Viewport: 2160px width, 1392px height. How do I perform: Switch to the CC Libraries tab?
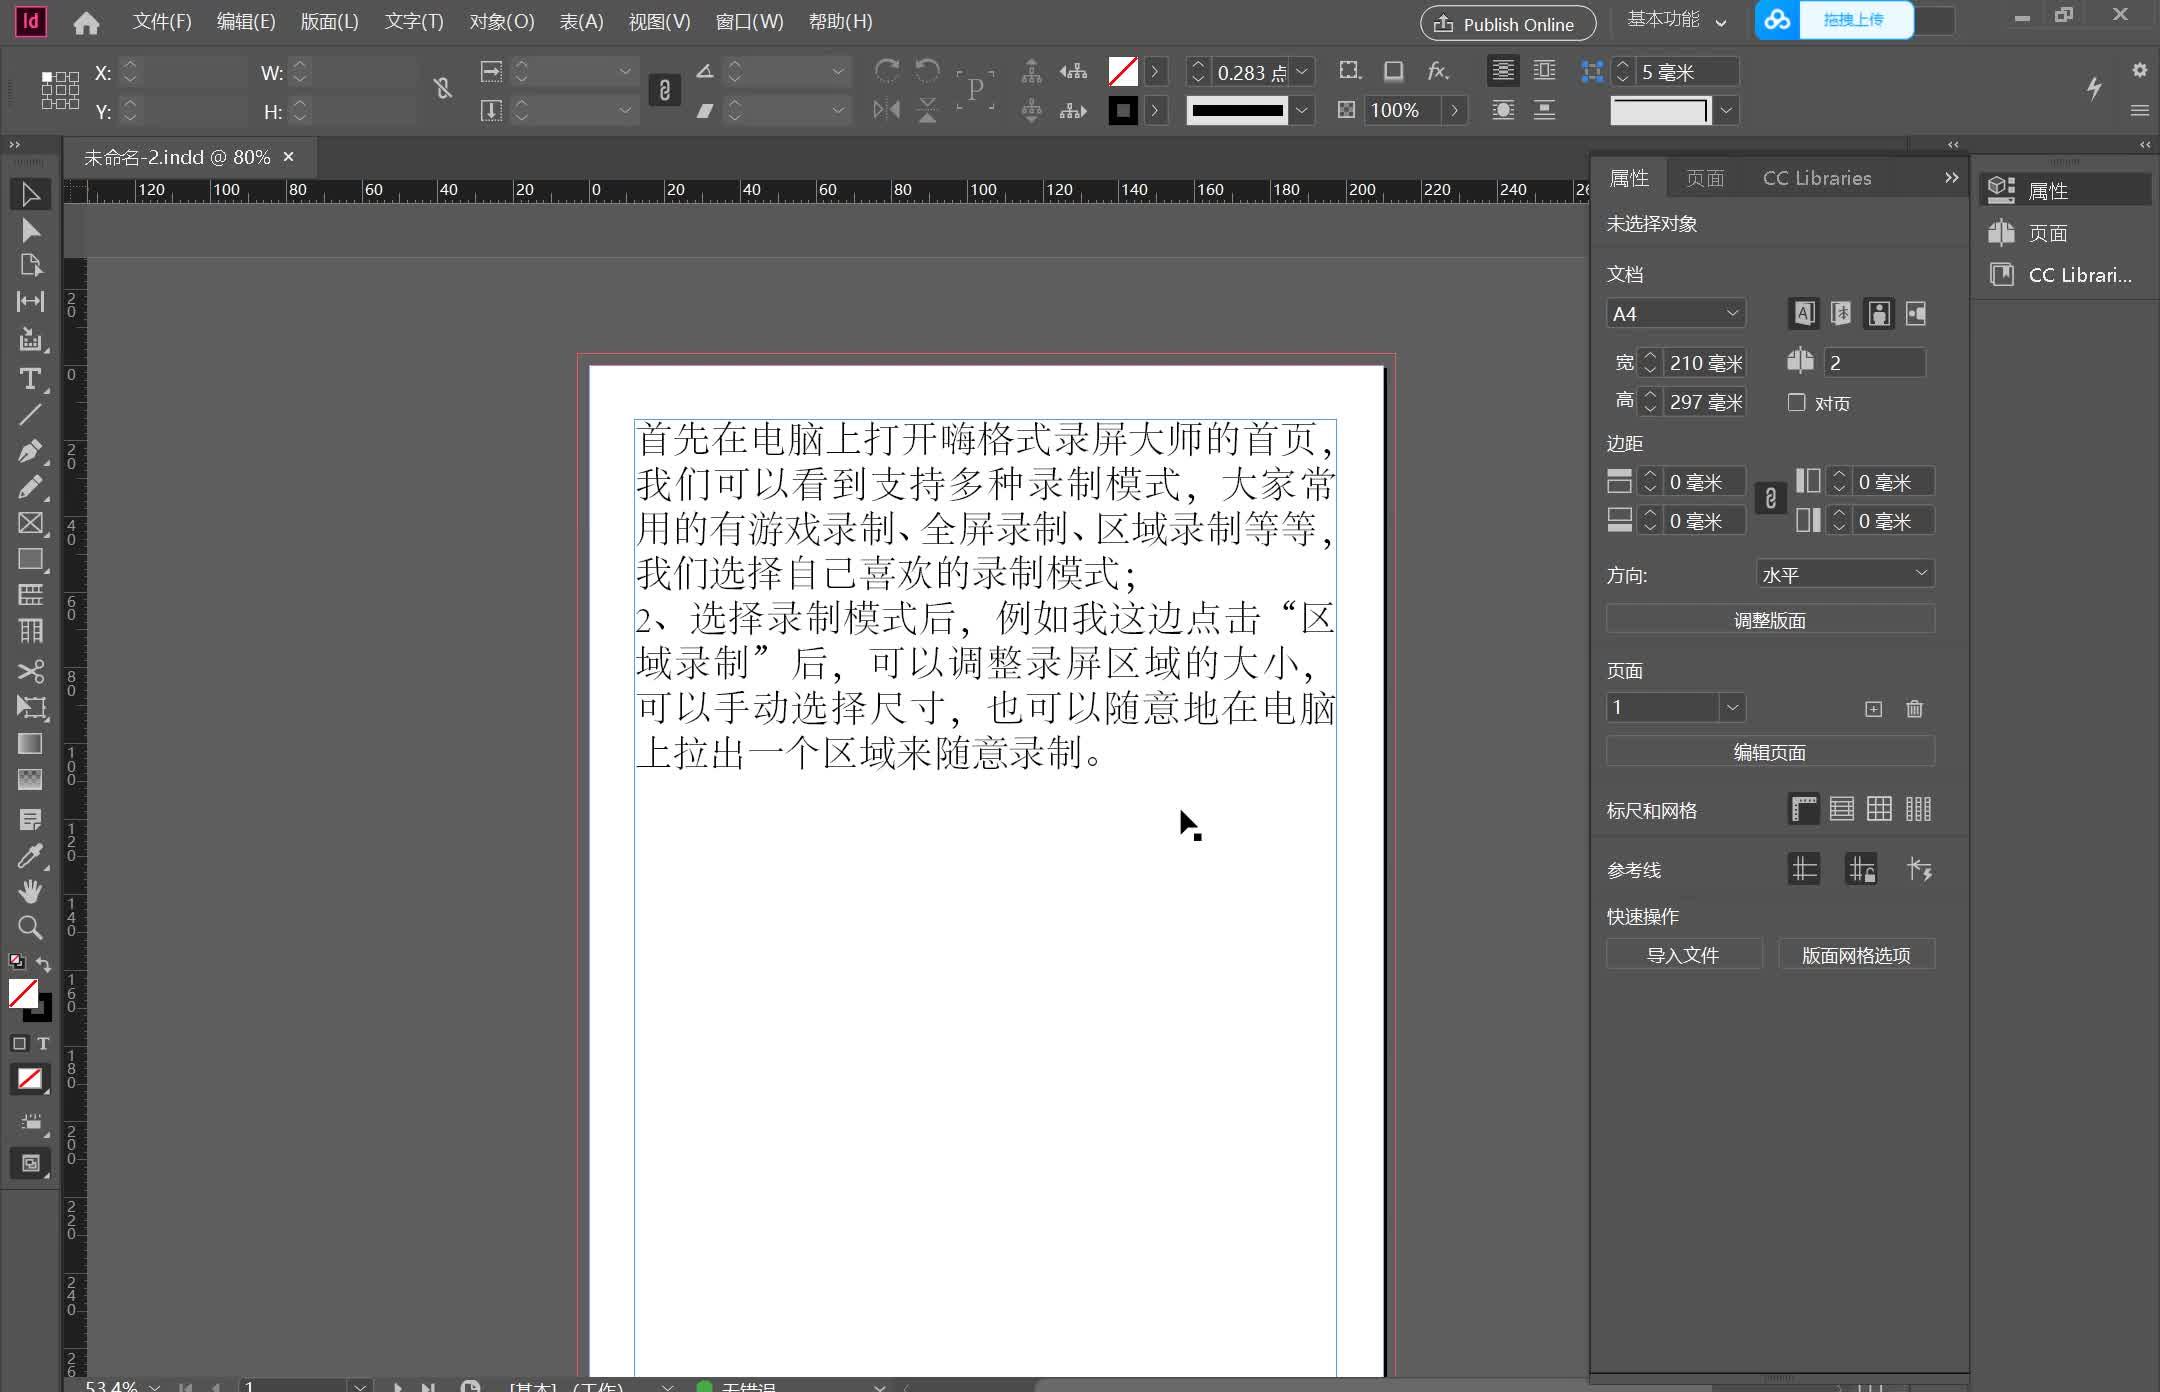pos(1816,178)
